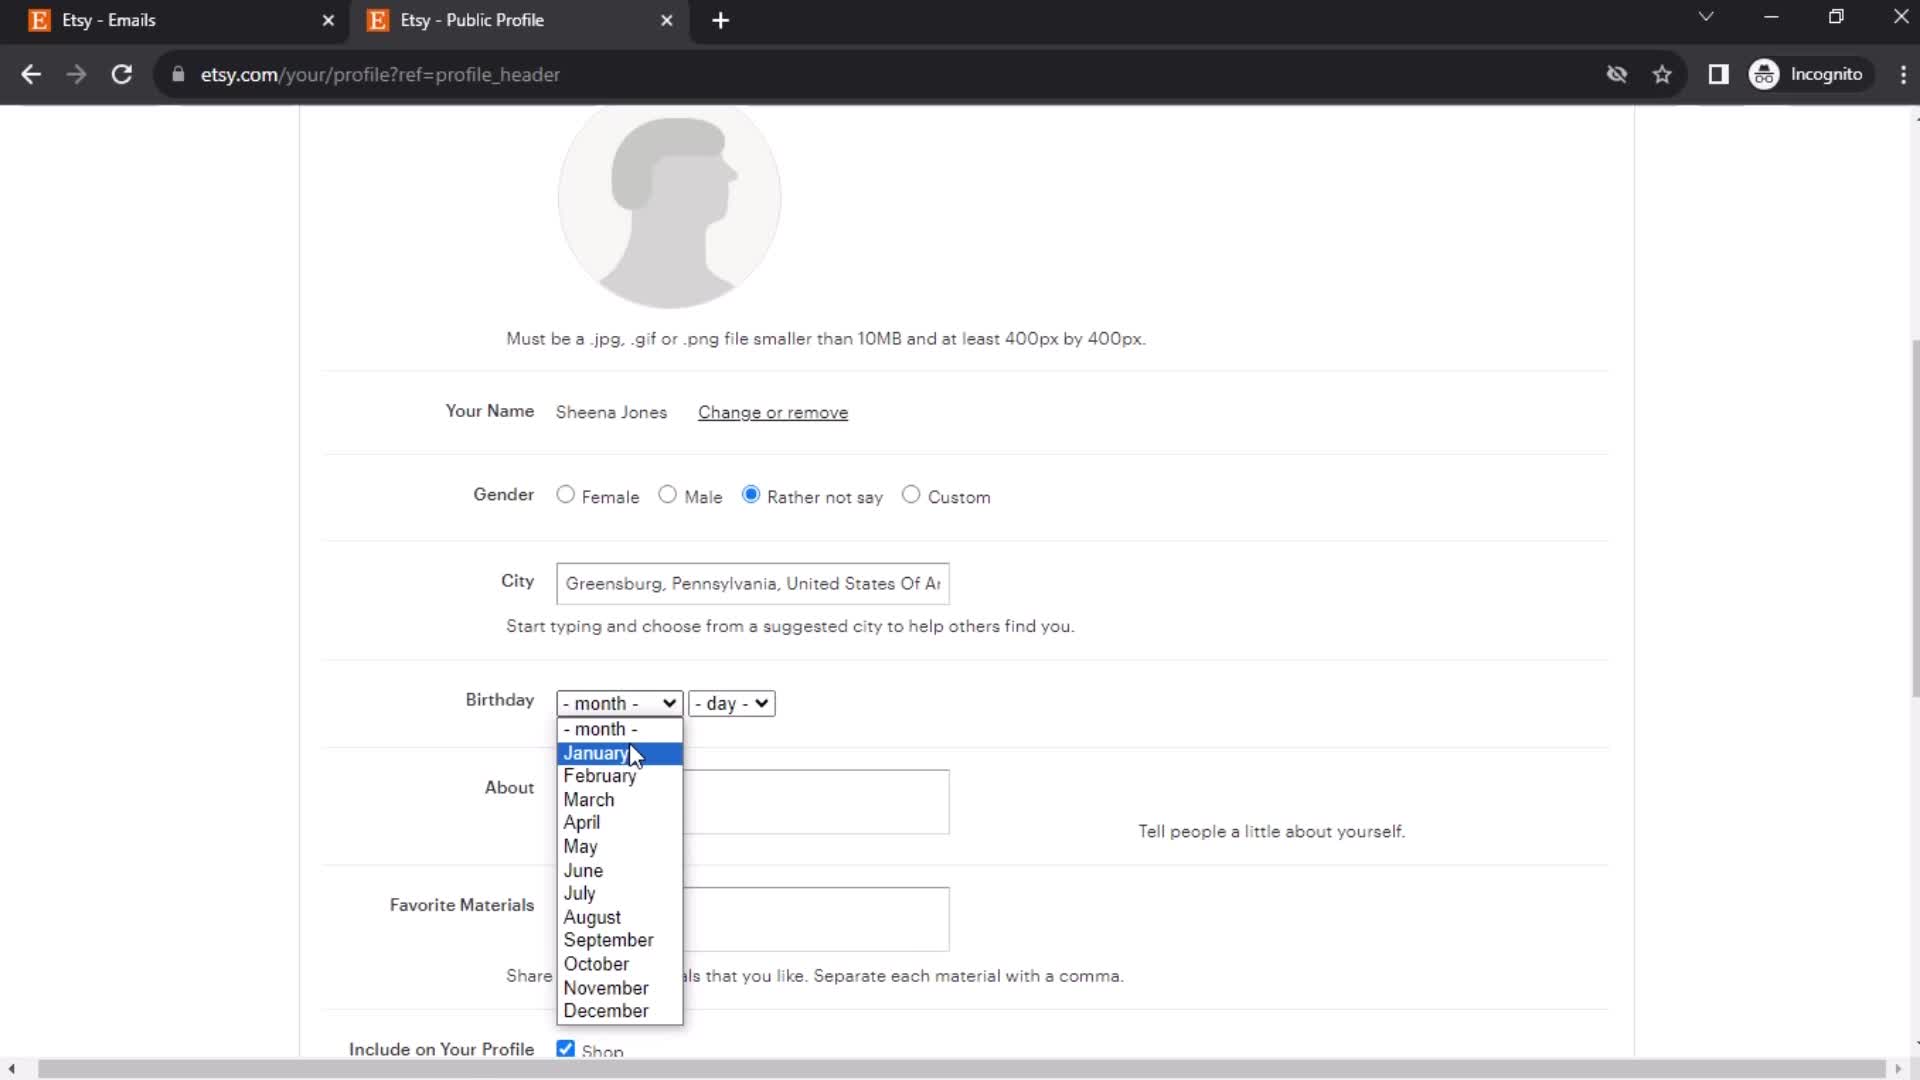Open the month selector dropdown
The height and width of the screenshot is (1080, 1920).
tap(618, 703)
